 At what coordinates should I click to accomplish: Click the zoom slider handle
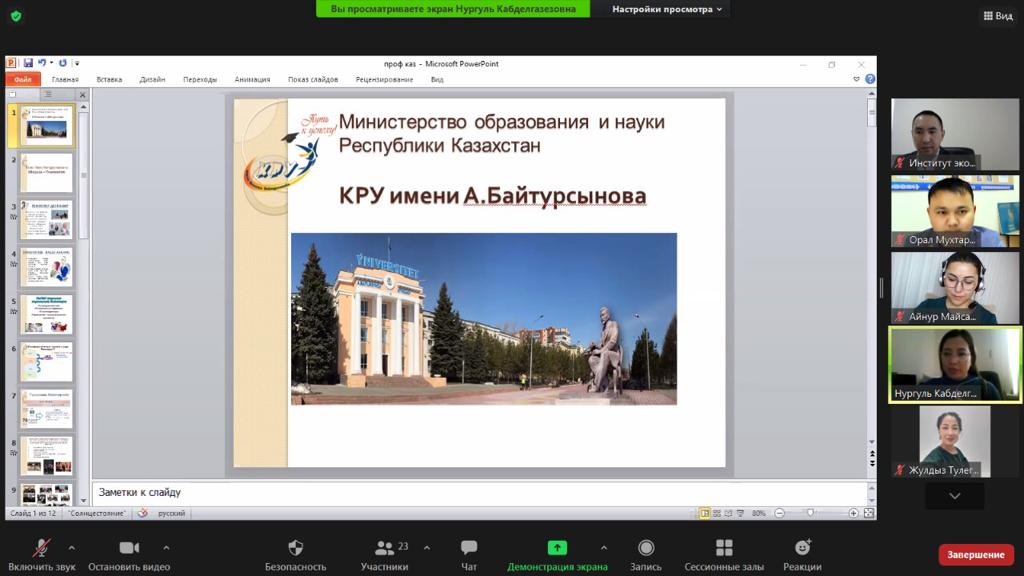[x=810, y=513]
